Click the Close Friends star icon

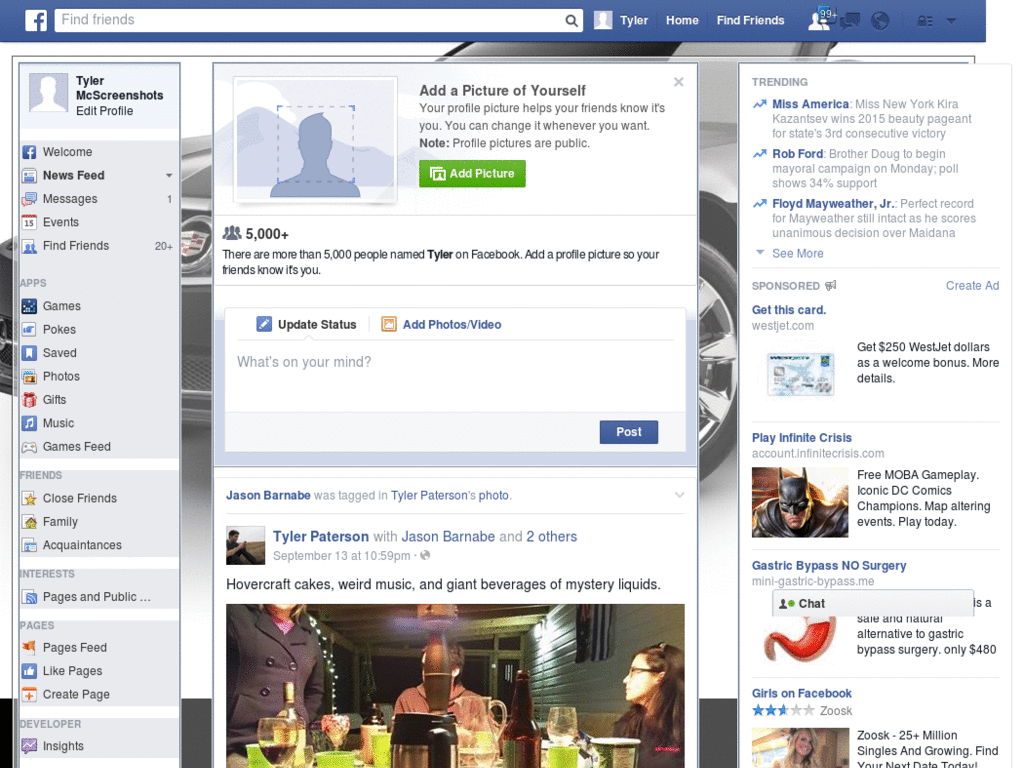[x=29, y=499]
